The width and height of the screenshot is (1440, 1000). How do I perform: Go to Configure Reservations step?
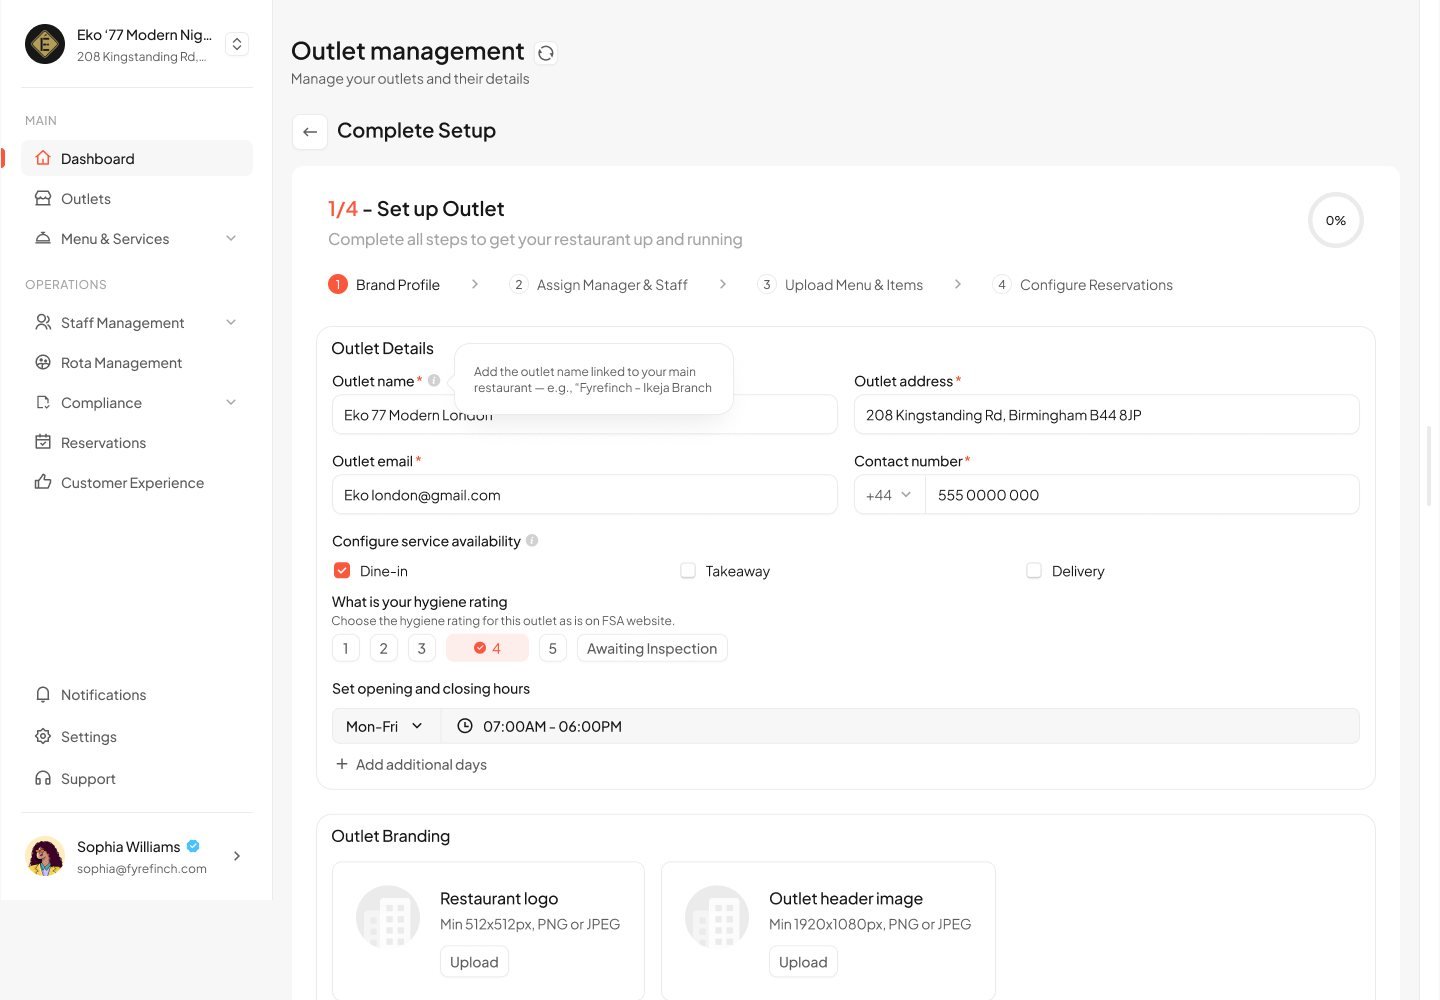[1083, 285]
